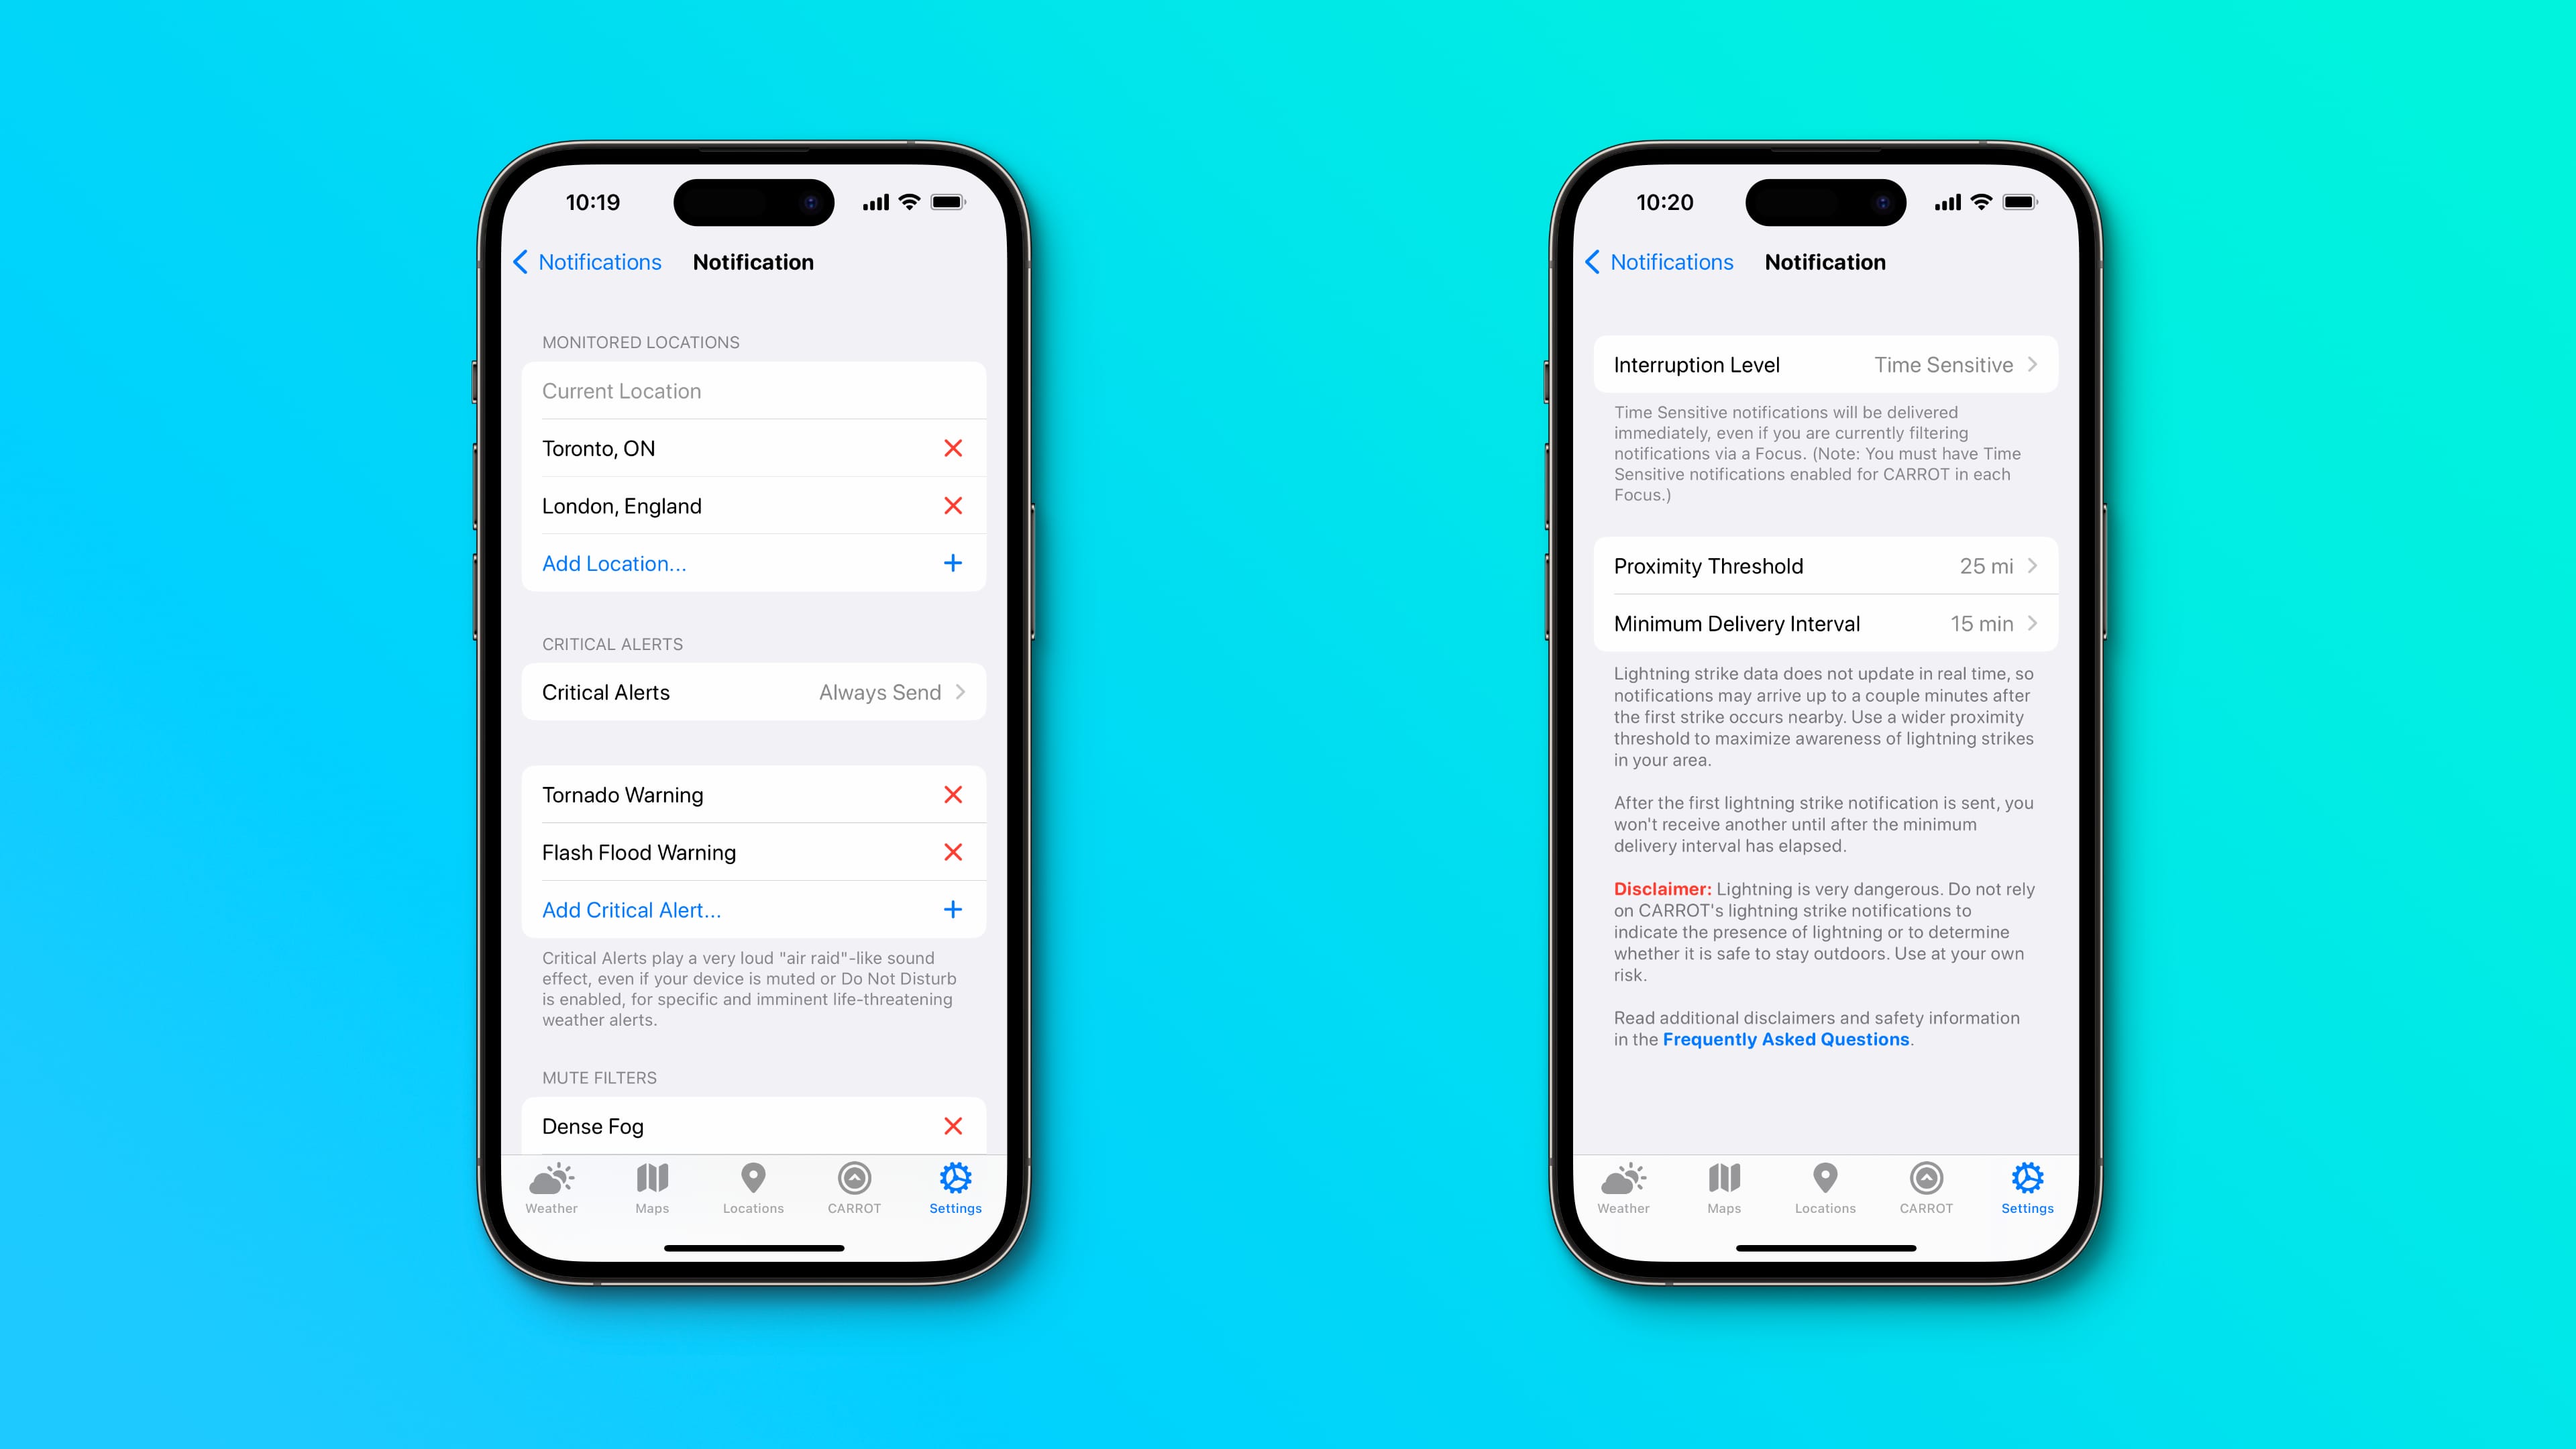Remove Toronto, ON monitored location

[x=954, y=447]
